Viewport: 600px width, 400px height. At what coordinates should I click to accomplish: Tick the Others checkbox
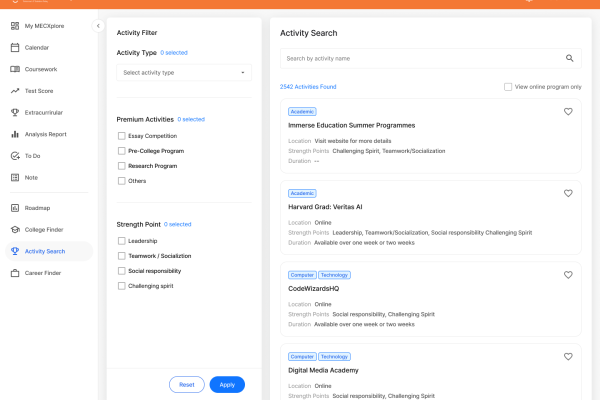coord(122,181)
